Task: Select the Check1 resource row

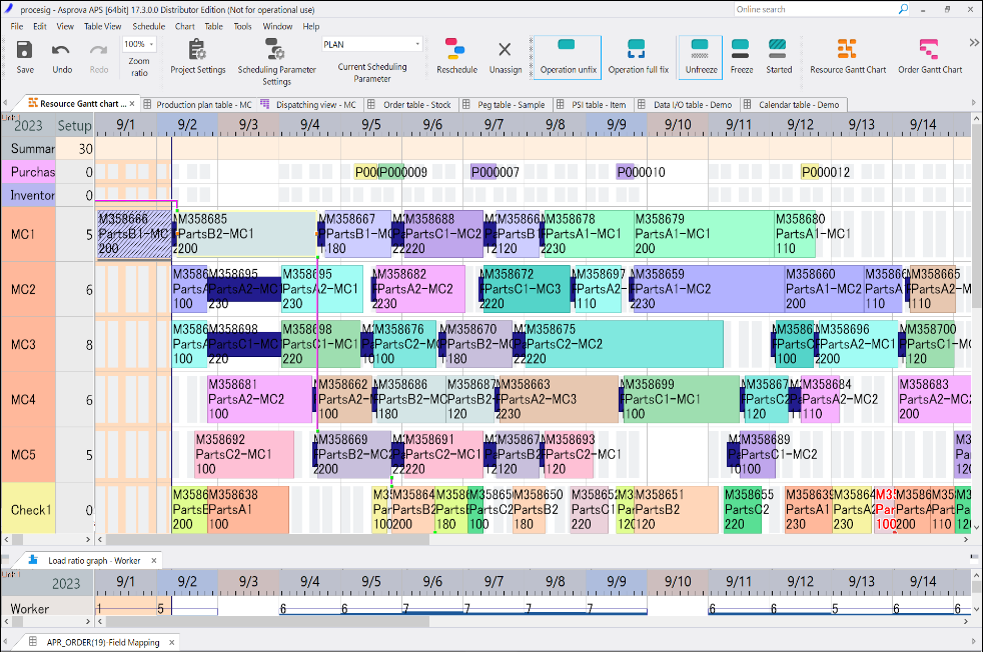Action: [x=28, y=508]
